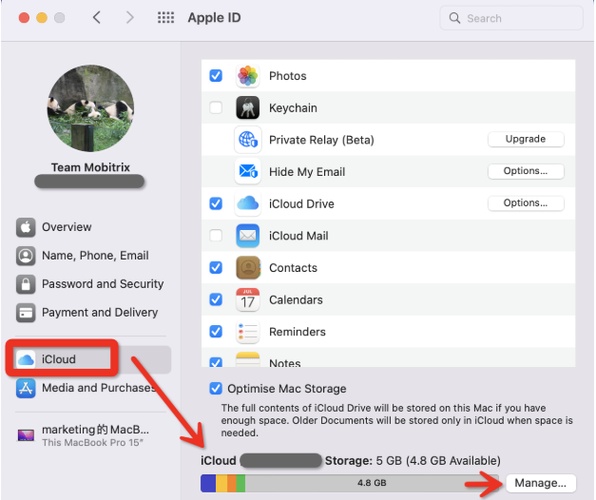Screen dimensions: 596x500
Task: Click the iCloud Drive cloud icon in list
Action: [247, 203]
